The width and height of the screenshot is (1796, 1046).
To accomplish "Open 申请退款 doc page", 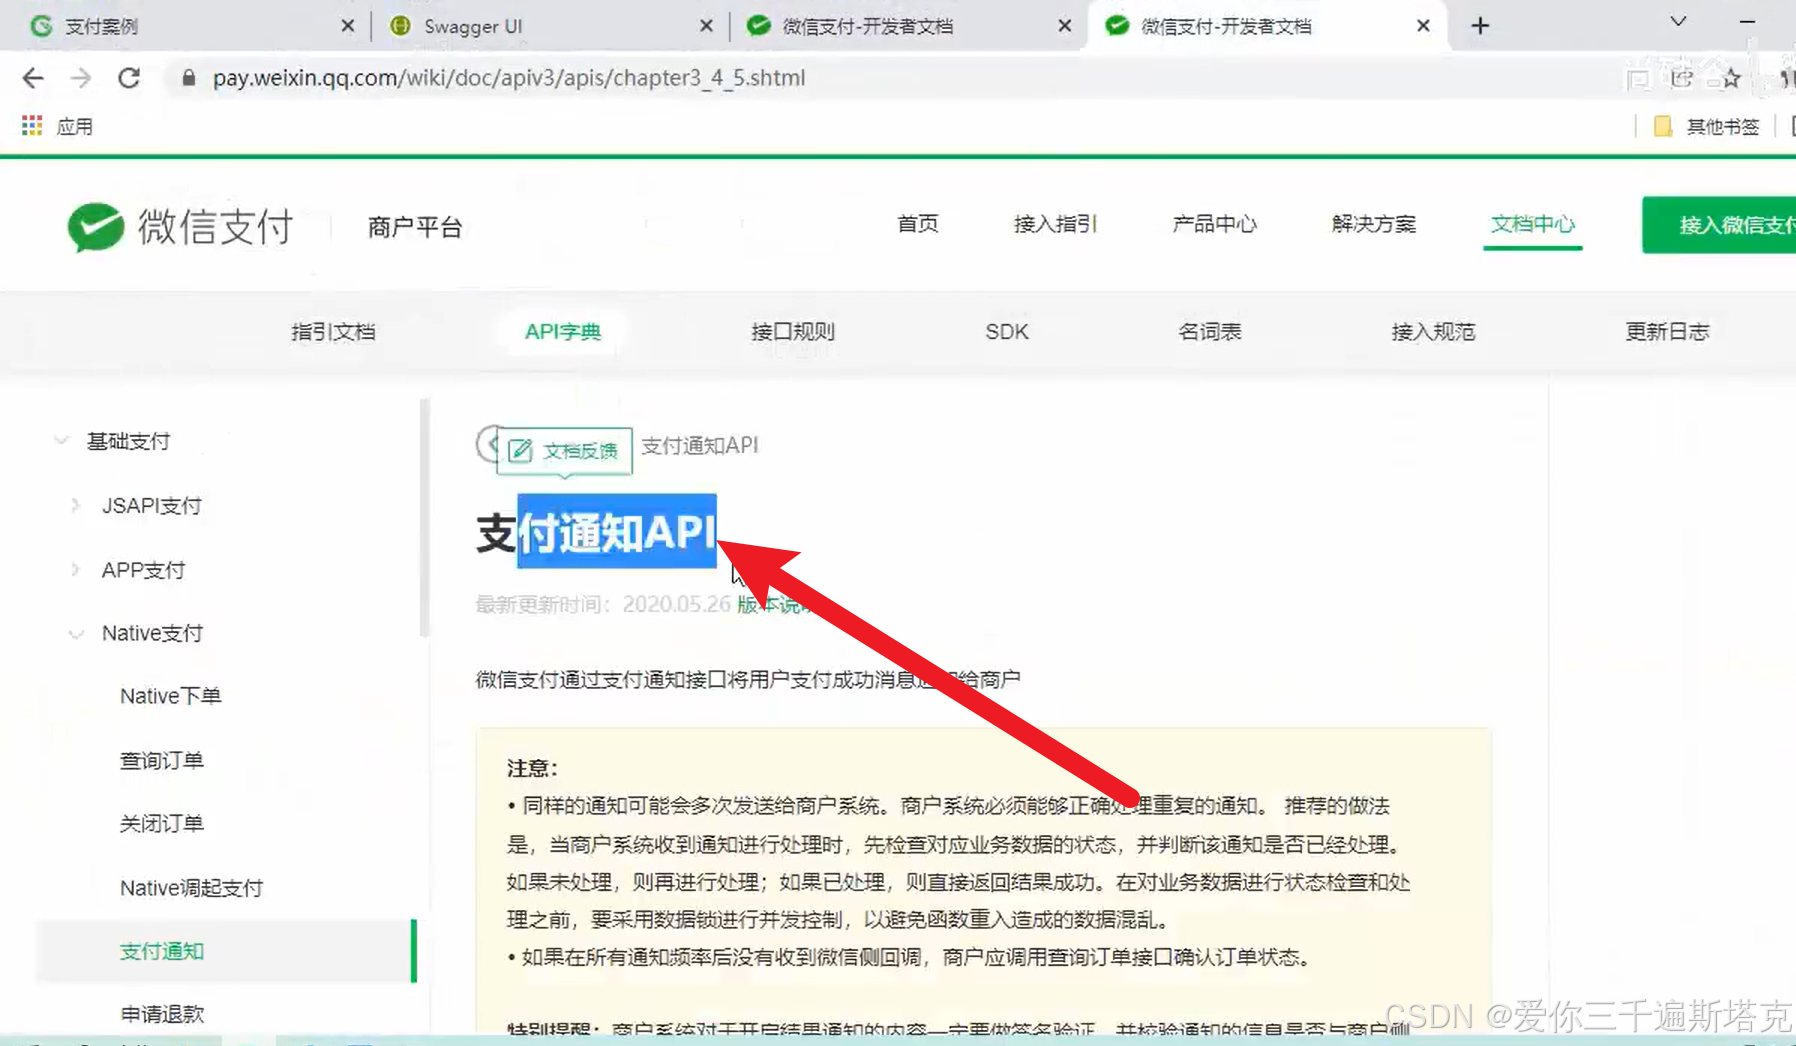I will click(161, 1014).
